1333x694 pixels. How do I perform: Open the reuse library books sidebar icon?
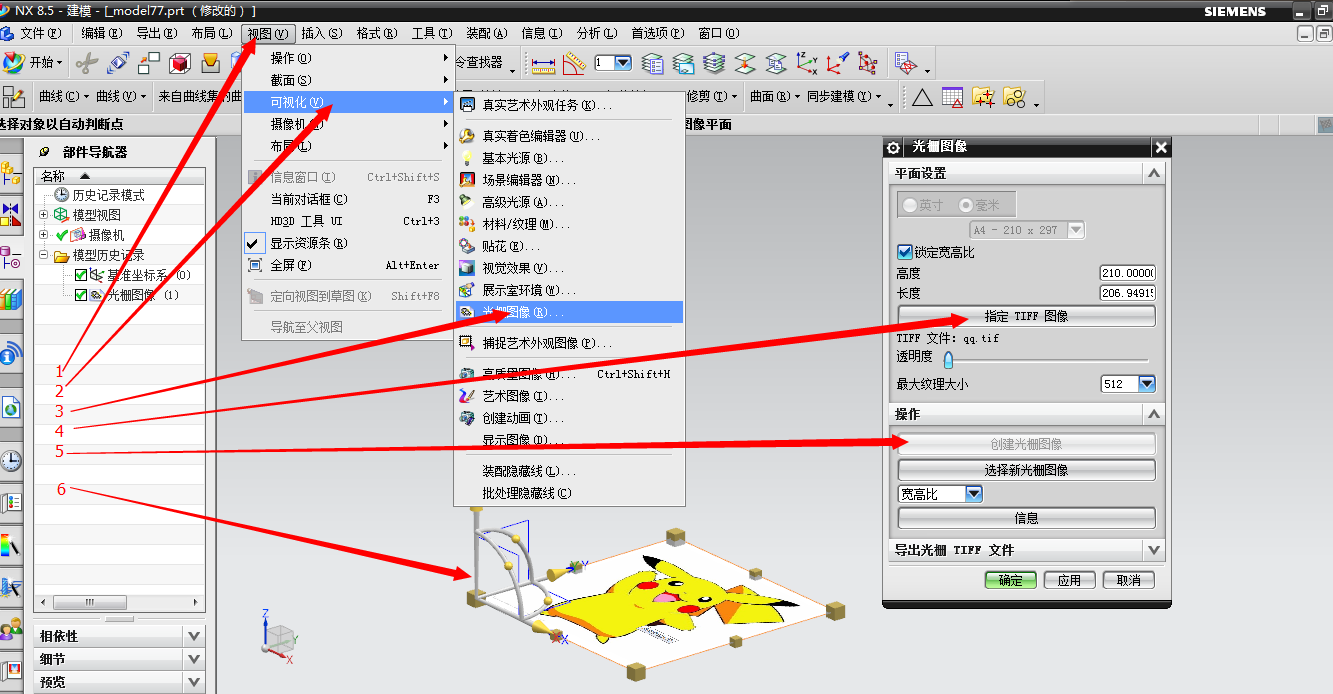11,299
